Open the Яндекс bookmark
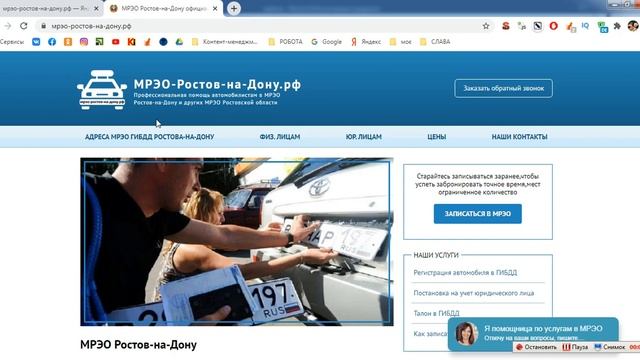This screenshot has width=640, height=360. point(366,42)
